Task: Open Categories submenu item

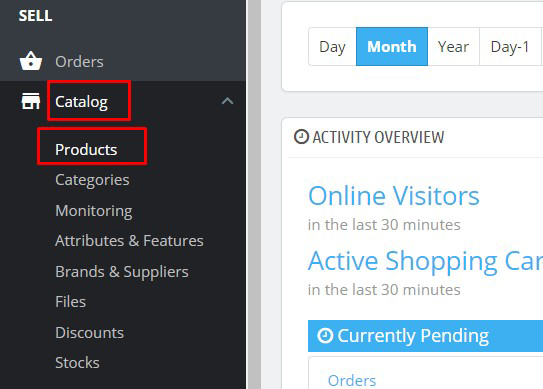Action: click(x=92, y=180)
